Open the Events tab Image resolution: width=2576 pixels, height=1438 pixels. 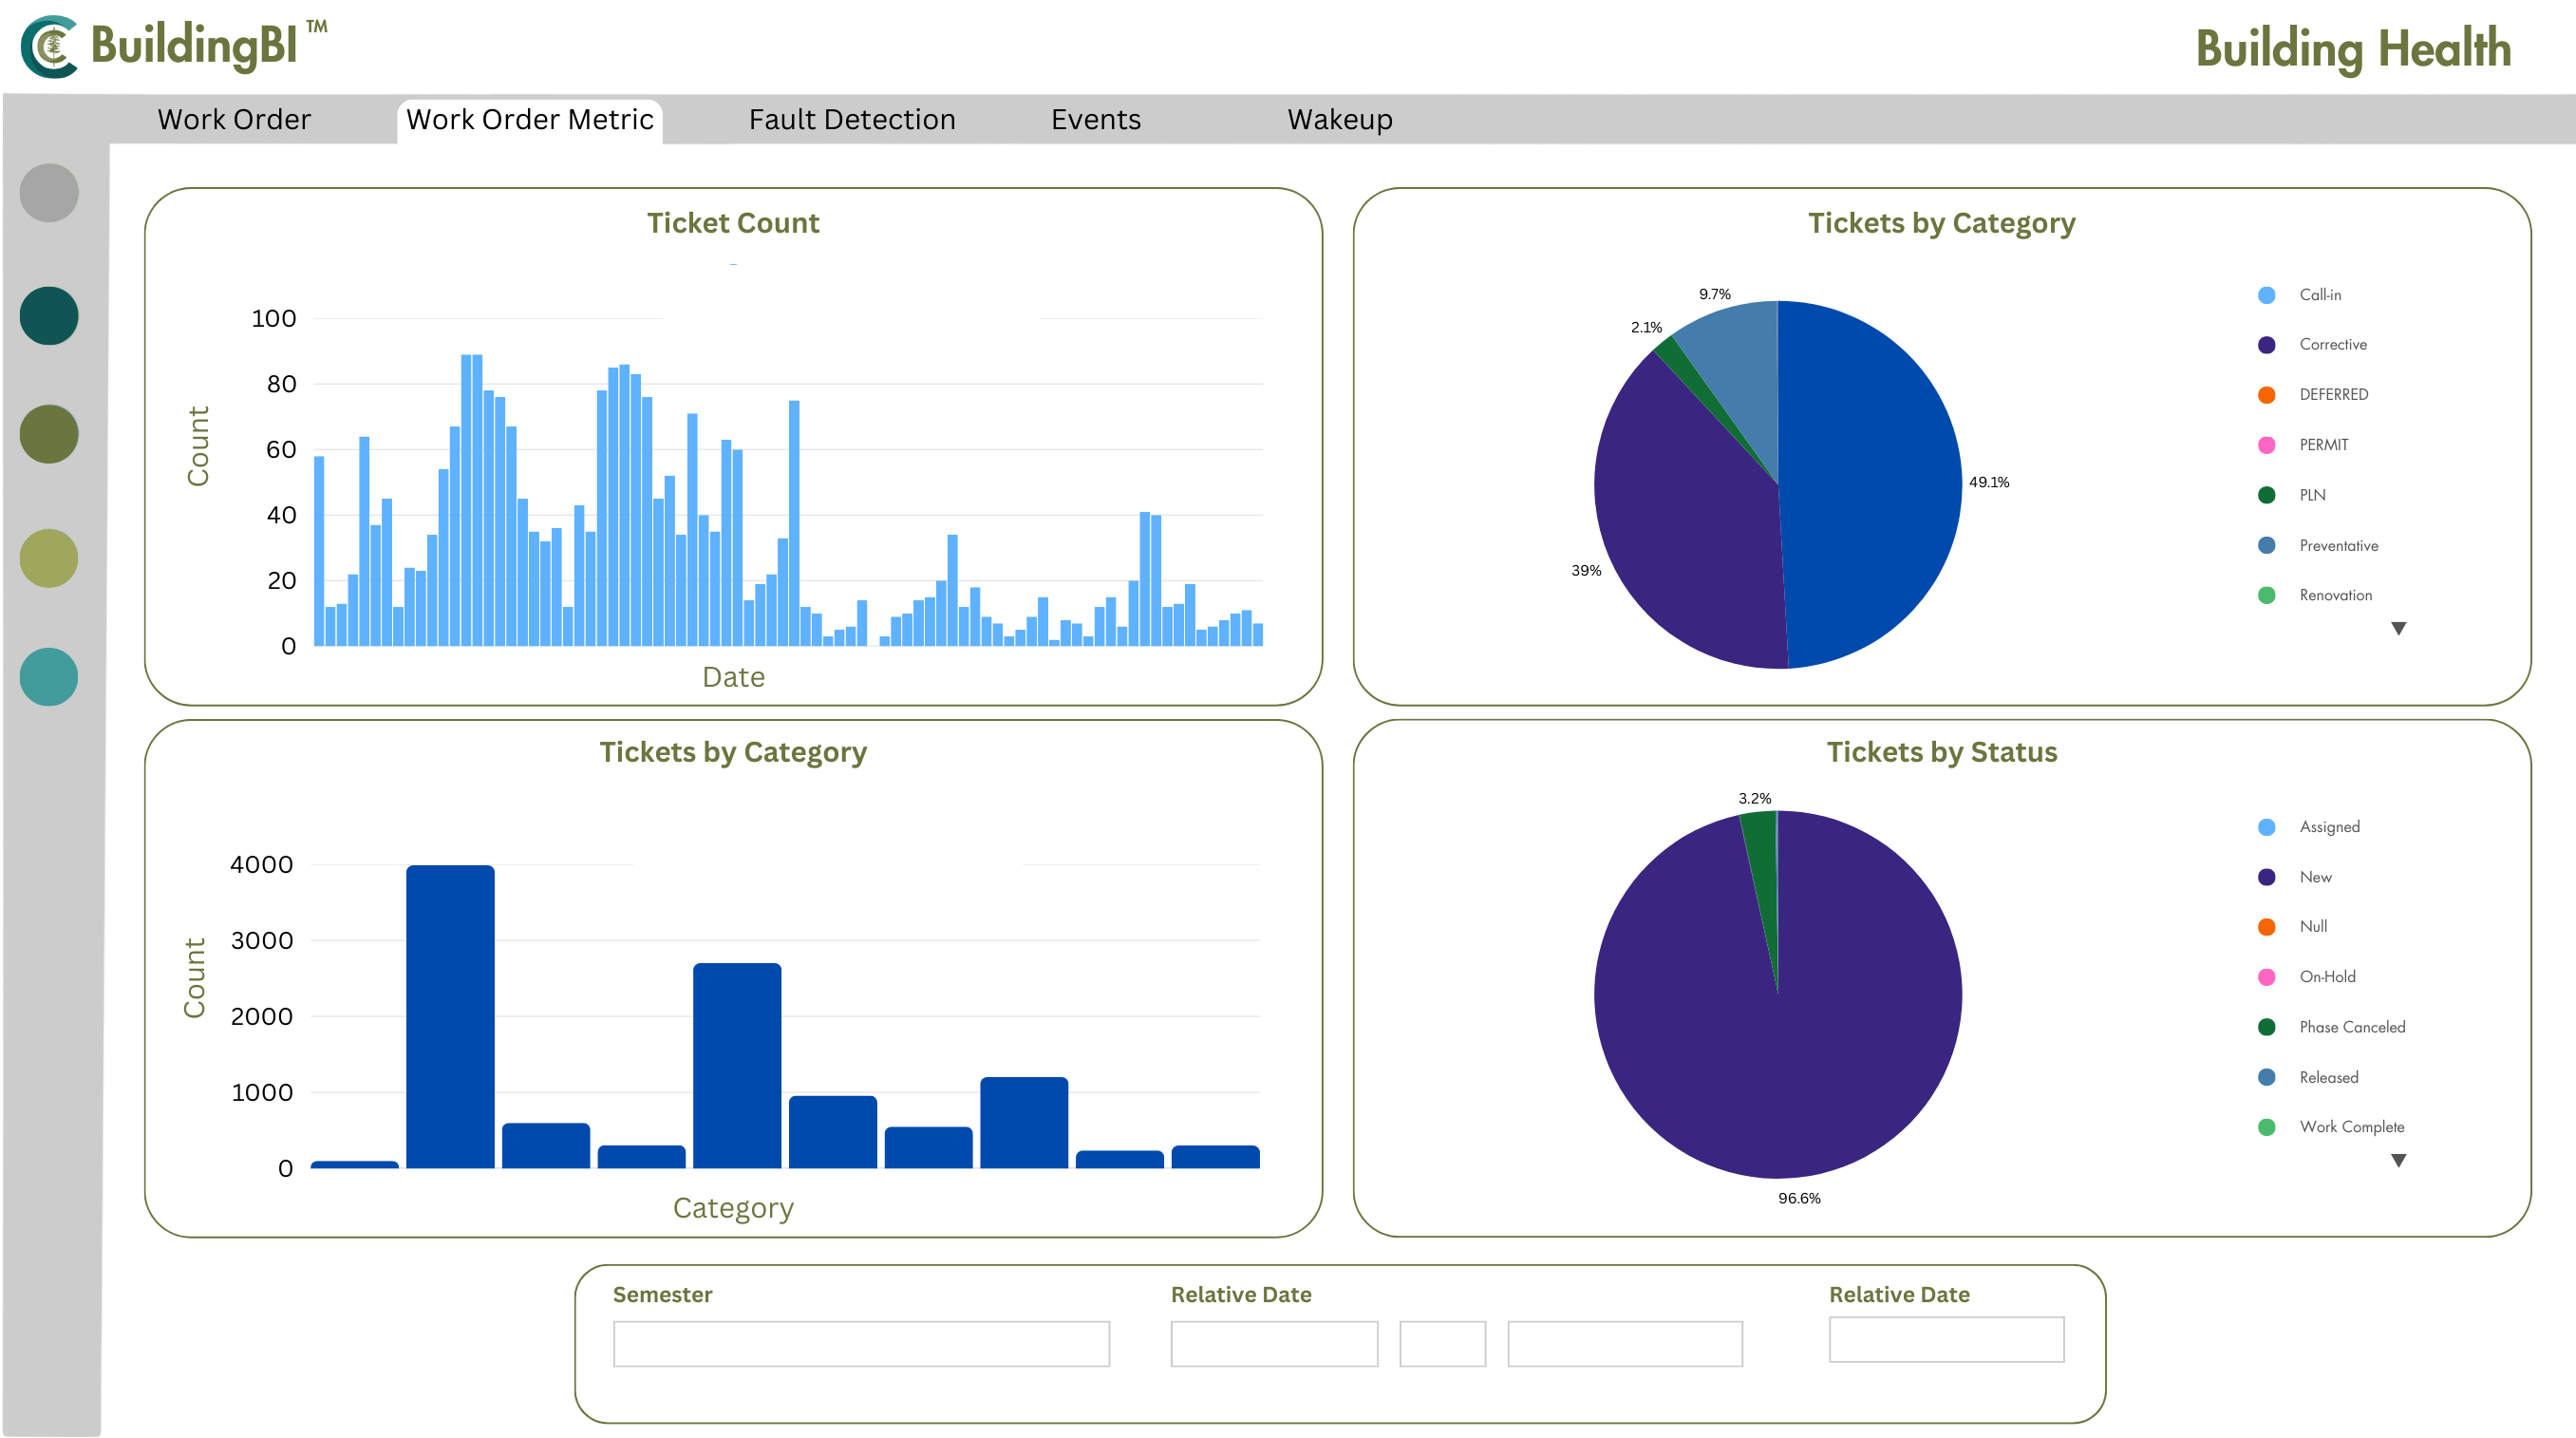(x=1095, y=120)
